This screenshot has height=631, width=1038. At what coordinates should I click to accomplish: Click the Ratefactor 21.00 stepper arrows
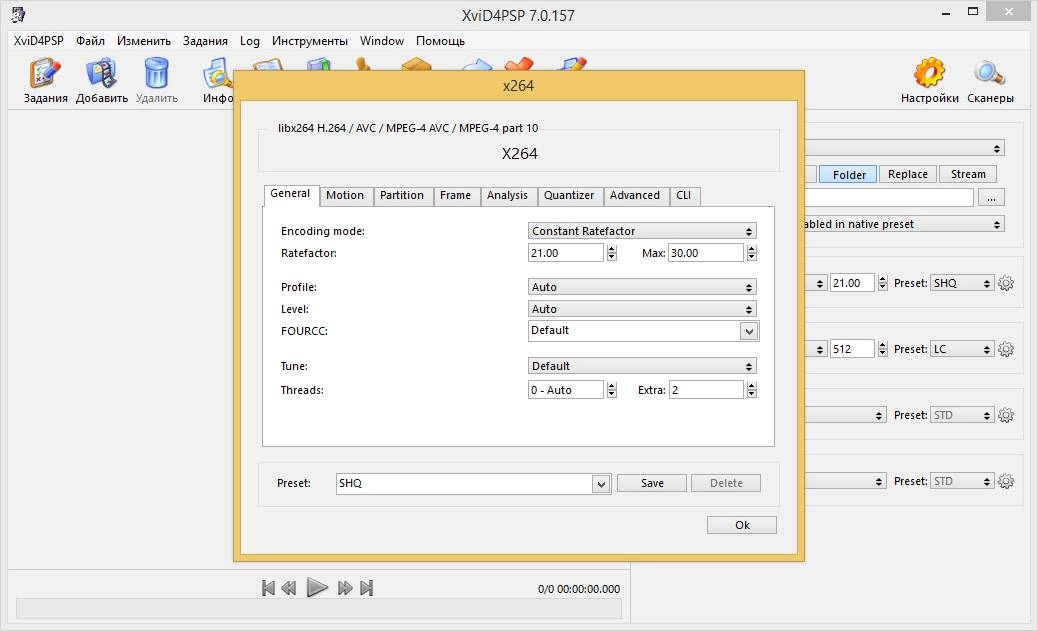pos(612,253)
